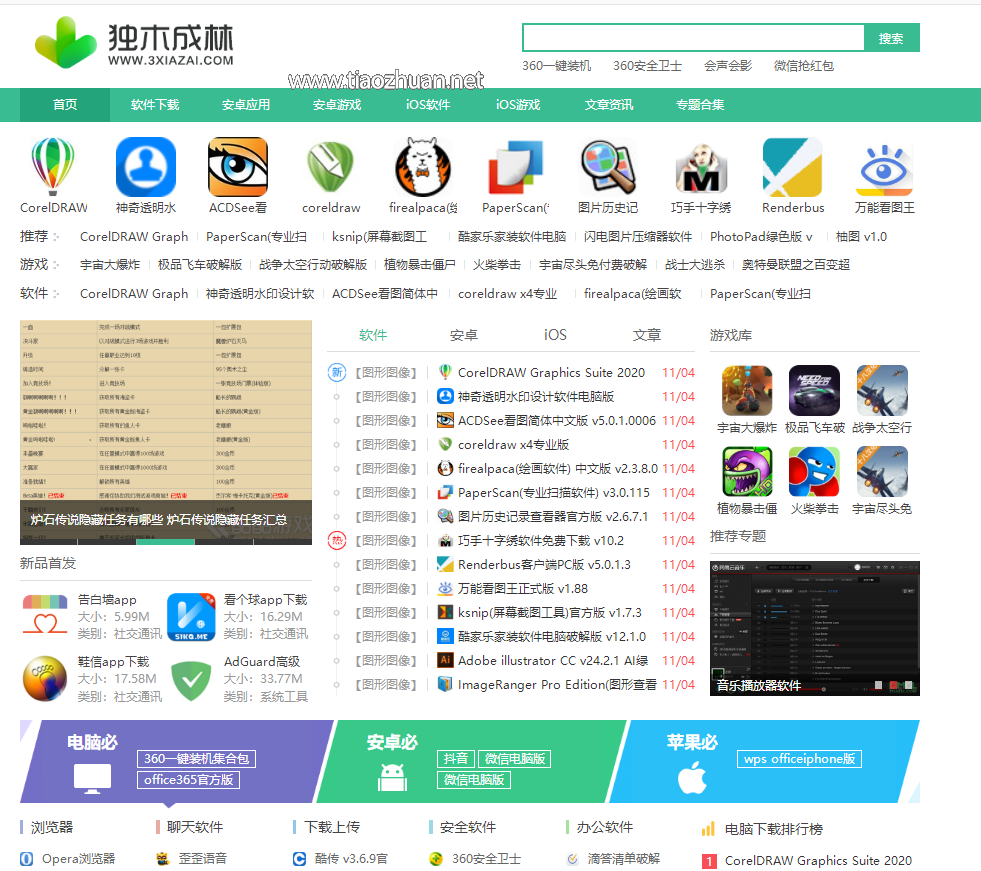
Task: Open the iOS游戏 navigation item
Action: pos(518,104)
